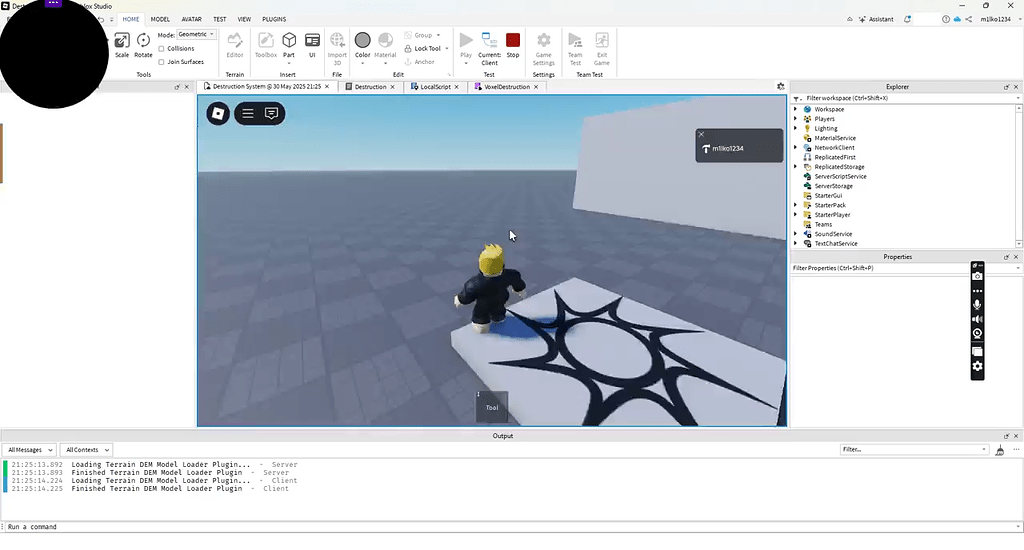Click the Output Filter input field
Screen dimensions: 1024x550
[913, 449]
